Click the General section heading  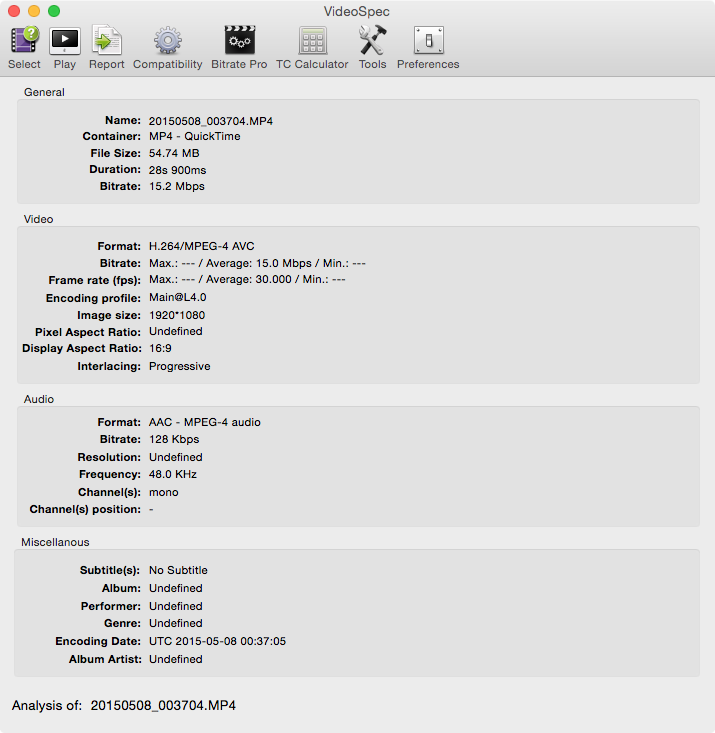pos(44,92)
